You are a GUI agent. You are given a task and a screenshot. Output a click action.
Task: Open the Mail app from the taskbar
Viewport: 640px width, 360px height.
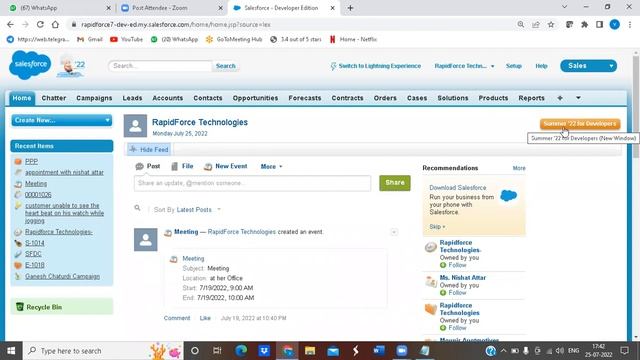(333, 351)
